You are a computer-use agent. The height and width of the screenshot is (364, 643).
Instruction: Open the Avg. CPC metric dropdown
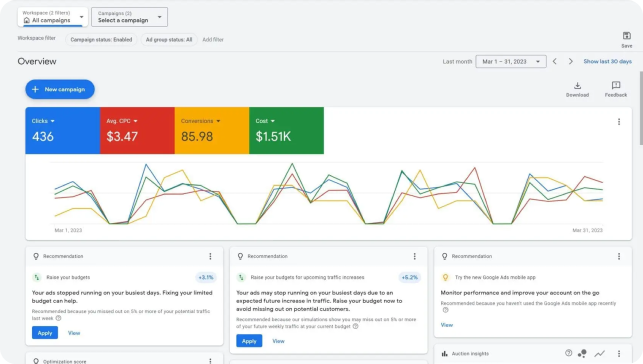coord(122,121)
